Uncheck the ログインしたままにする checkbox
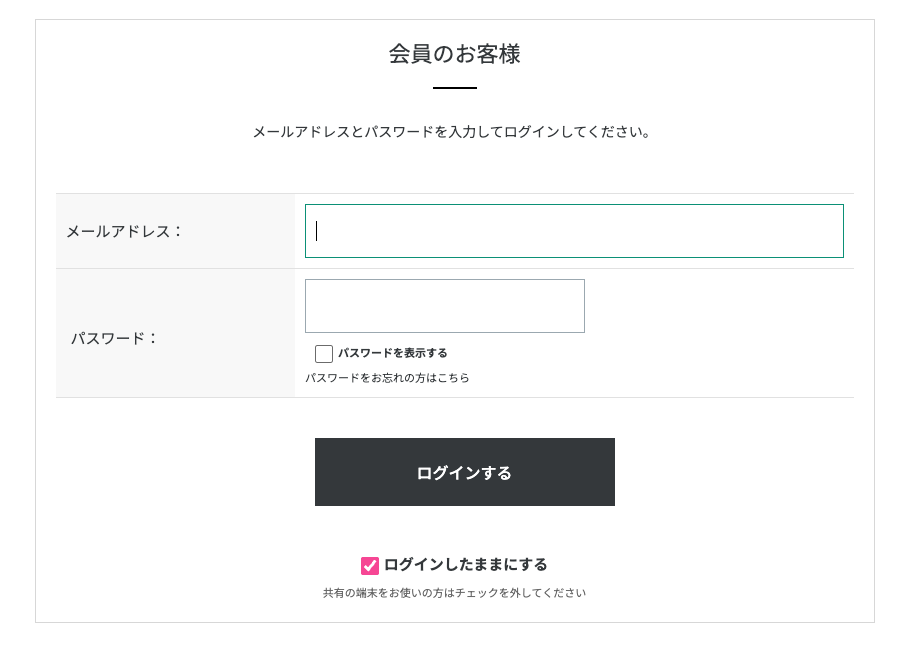The height and width of the screenshot is (647, 905). [x=370, y=566]
